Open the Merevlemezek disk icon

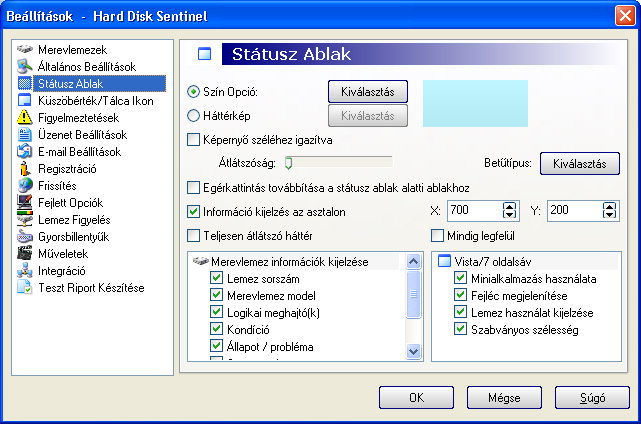coord(25,49)
